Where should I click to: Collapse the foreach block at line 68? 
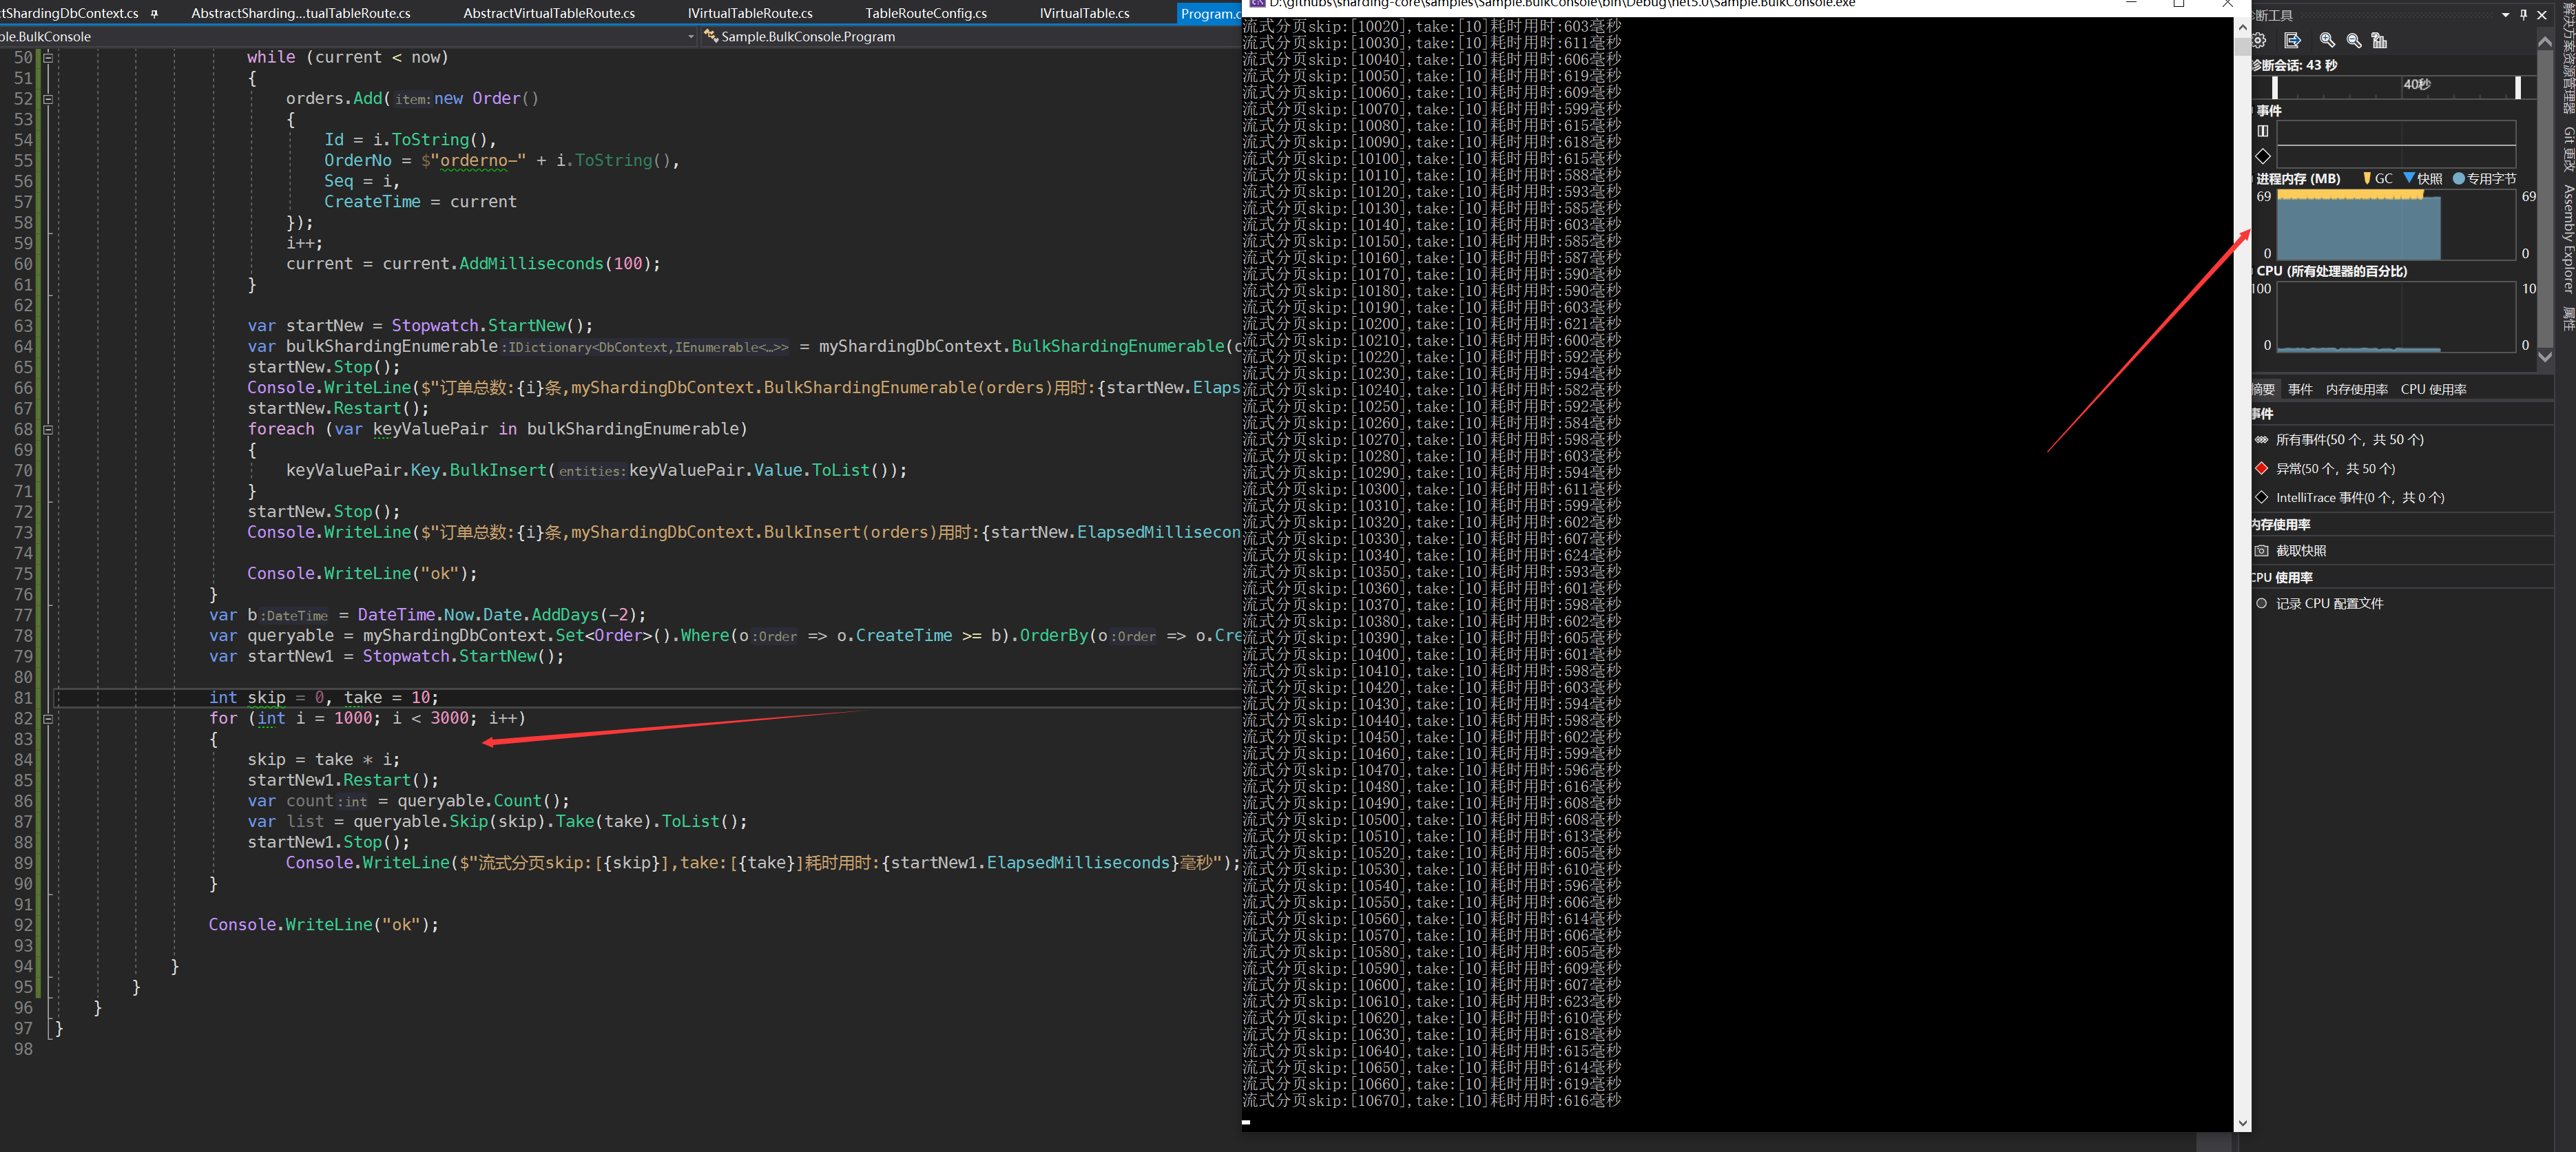pos(47,429)
